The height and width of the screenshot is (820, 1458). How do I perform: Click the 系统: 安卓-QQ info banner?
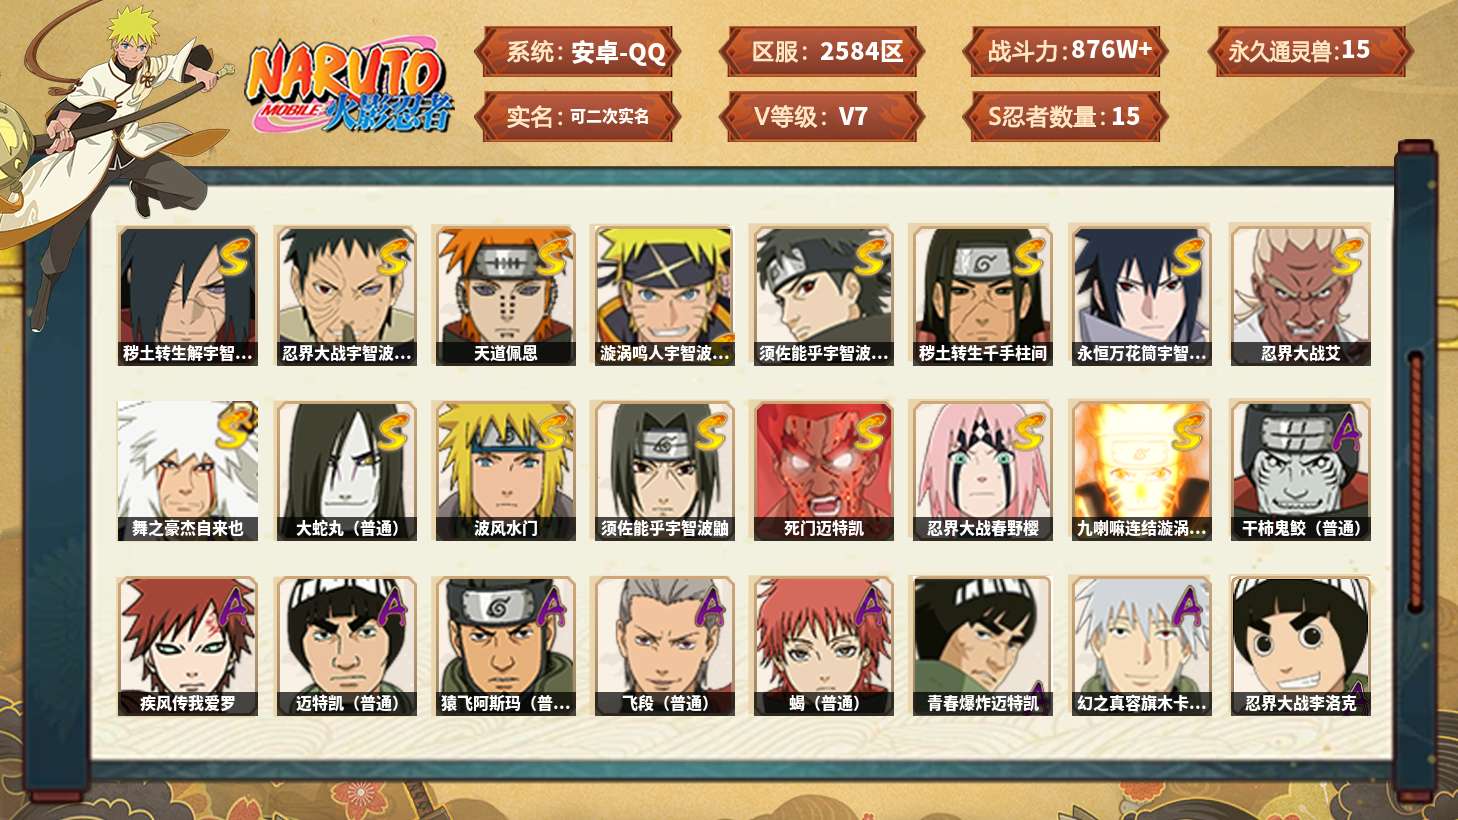tap(577, 52)
